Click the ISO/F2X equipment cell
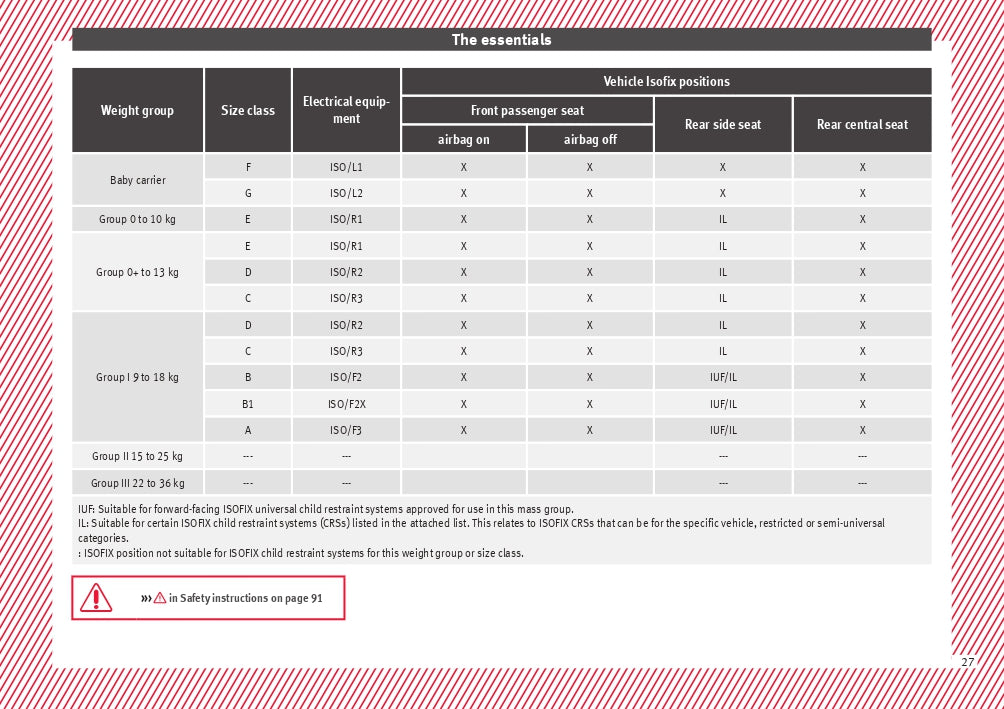Image resolution: width=1004 pixels, height=709 pixels. pyautogui.click(x=347, y=404)
